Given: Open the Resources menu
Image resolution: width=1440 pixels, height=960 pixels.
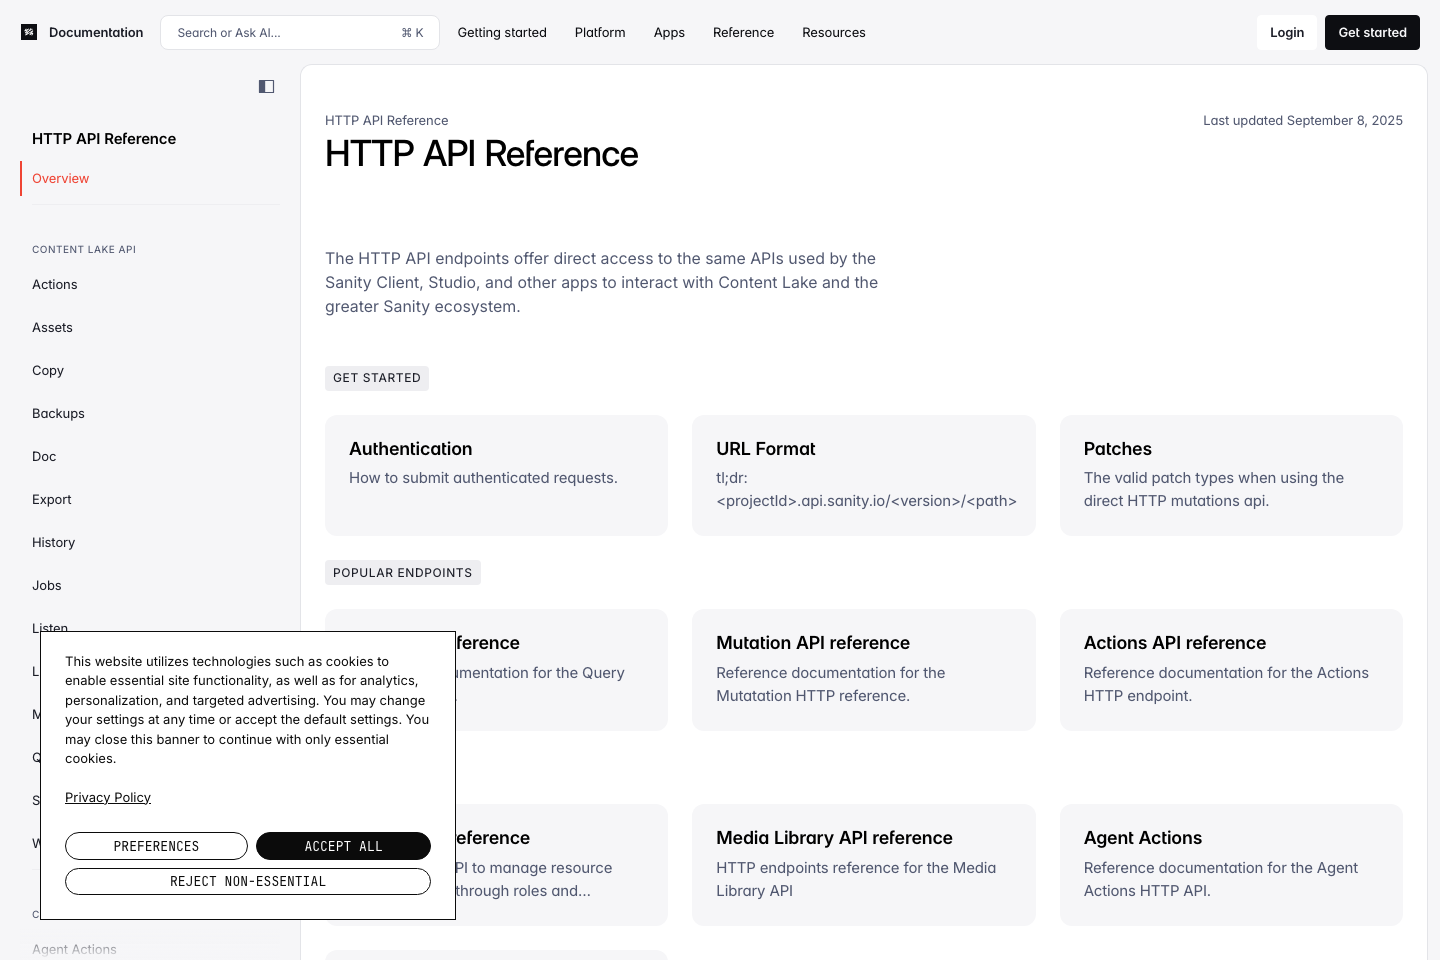Looking at the screenshot, I should [x=834, y=32].
